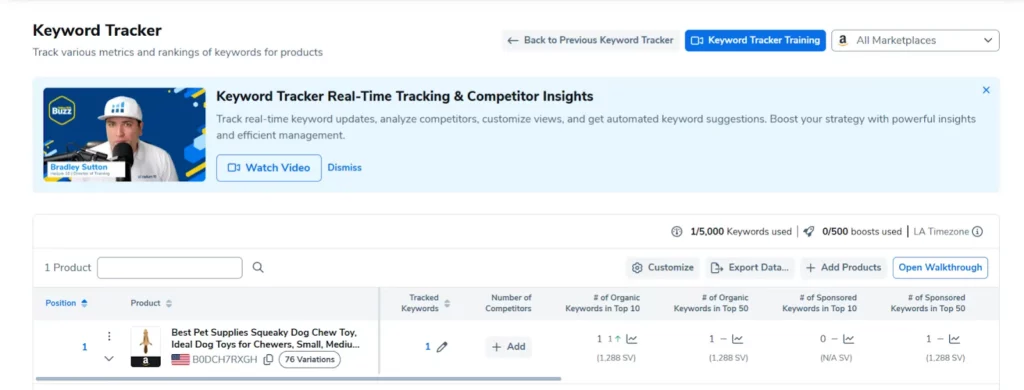
Task: Open Sponsored Keywords Top 10 trend chart
Action: [848, 339]
